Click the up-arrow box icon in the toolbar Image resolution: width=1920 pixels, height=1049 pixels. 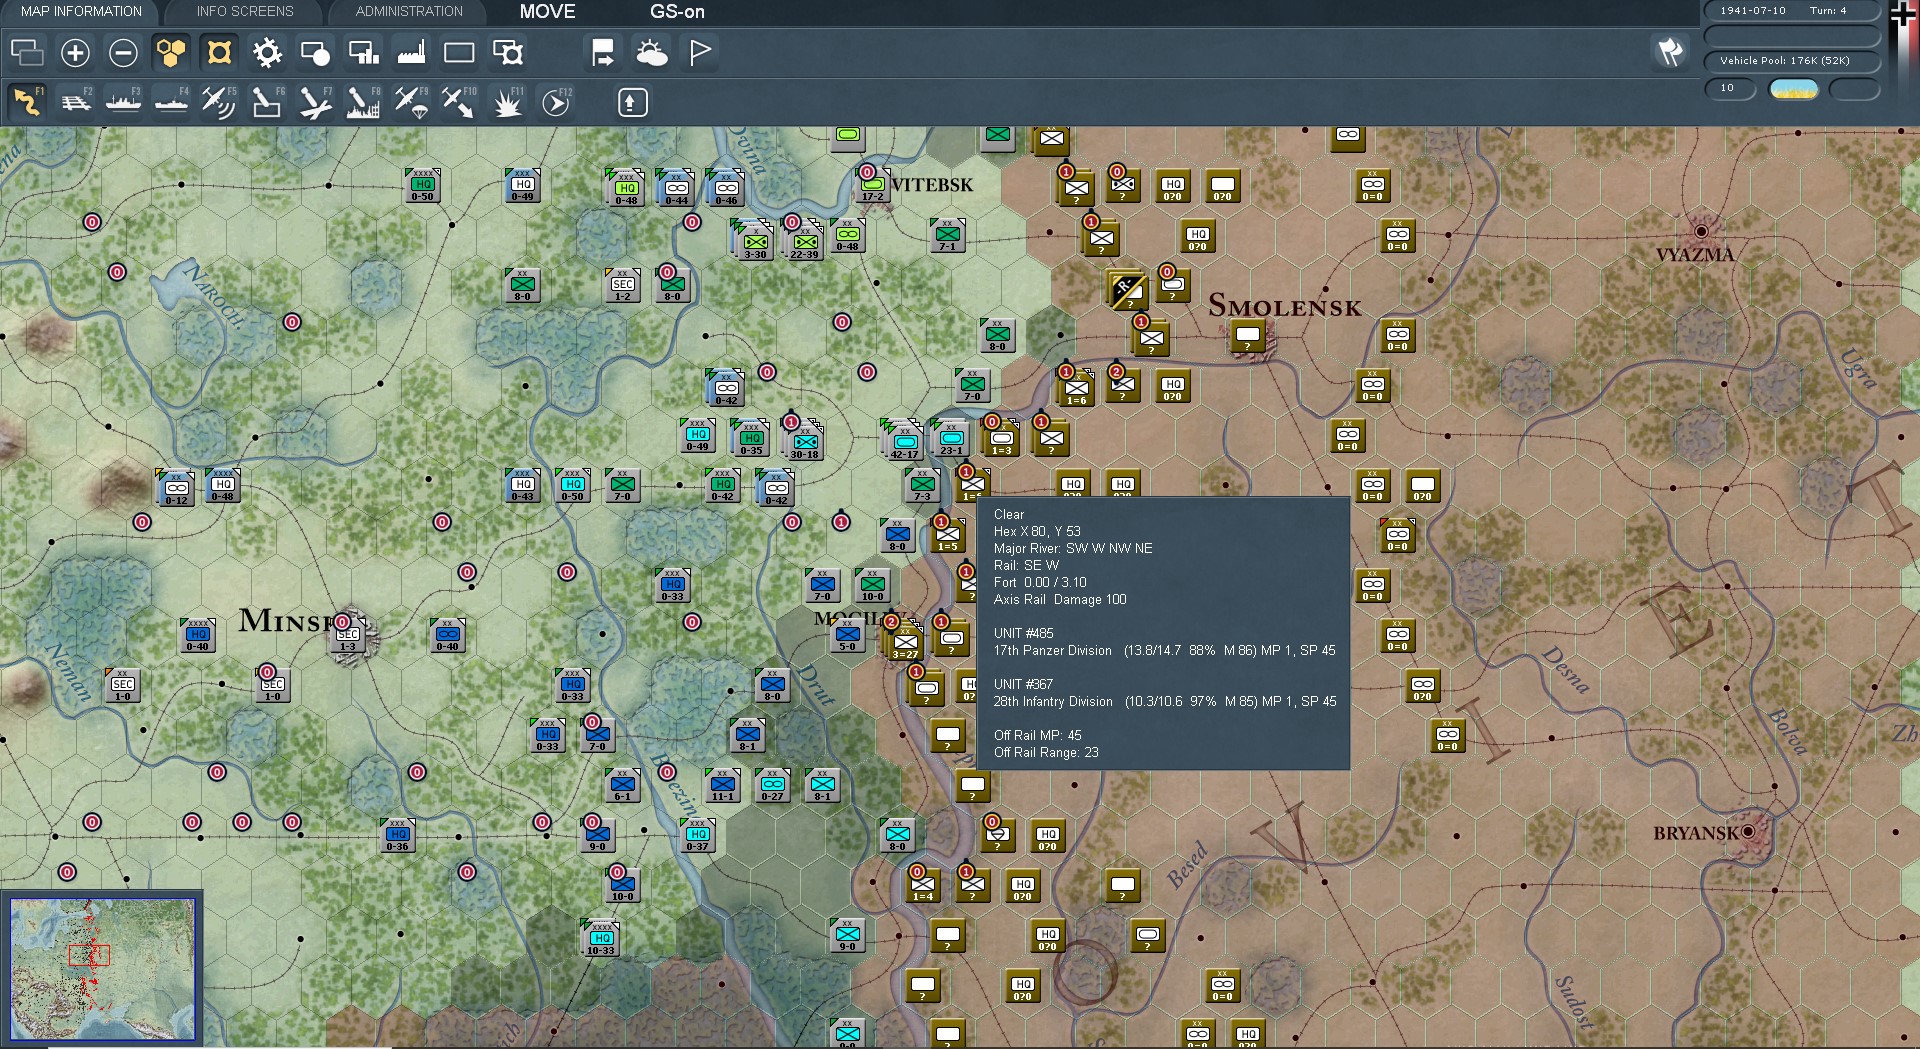coord(633,103)
